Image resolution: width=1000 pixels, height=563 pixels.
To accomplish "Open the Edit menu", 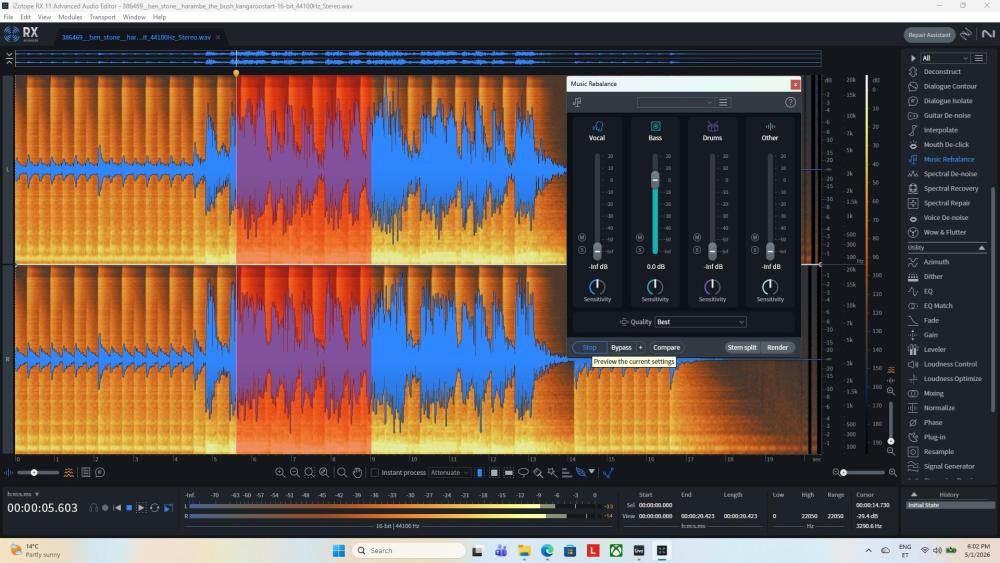I will [26, 17].
